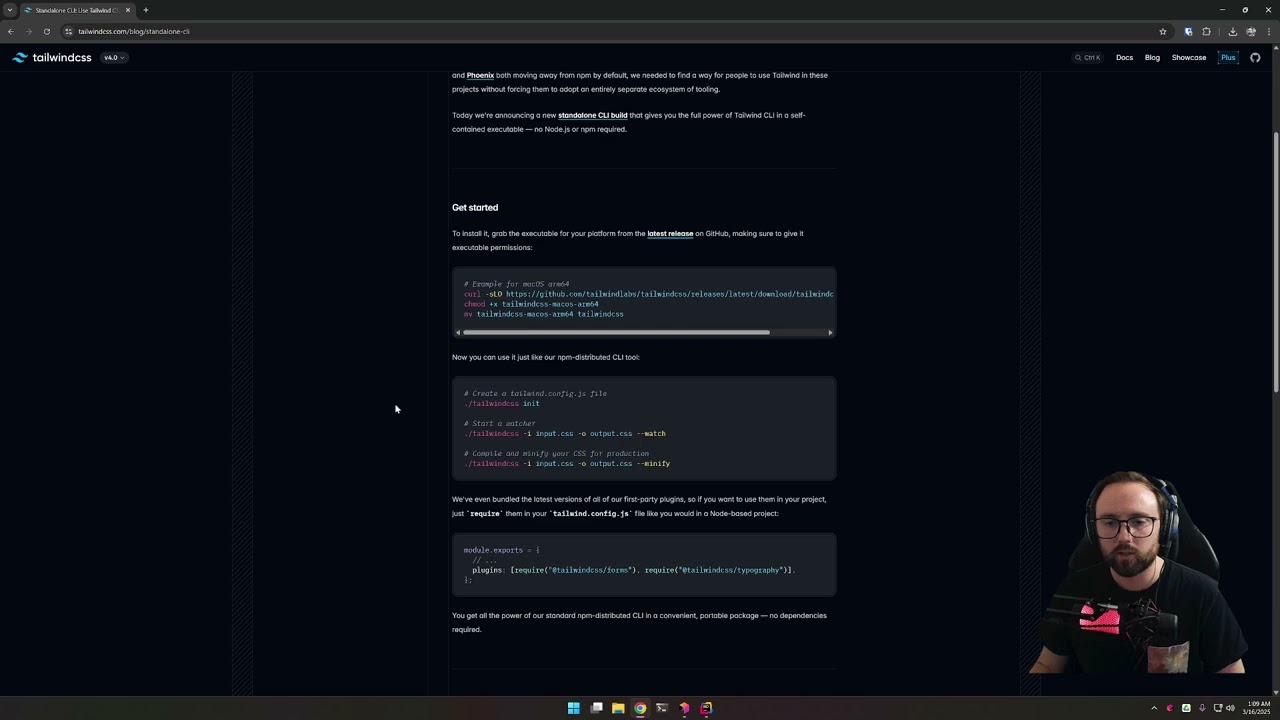1280x720 pixels.
Task: Open the Chrome three-dot menu
Action: pyautogui.click(x=1269, y=31)
